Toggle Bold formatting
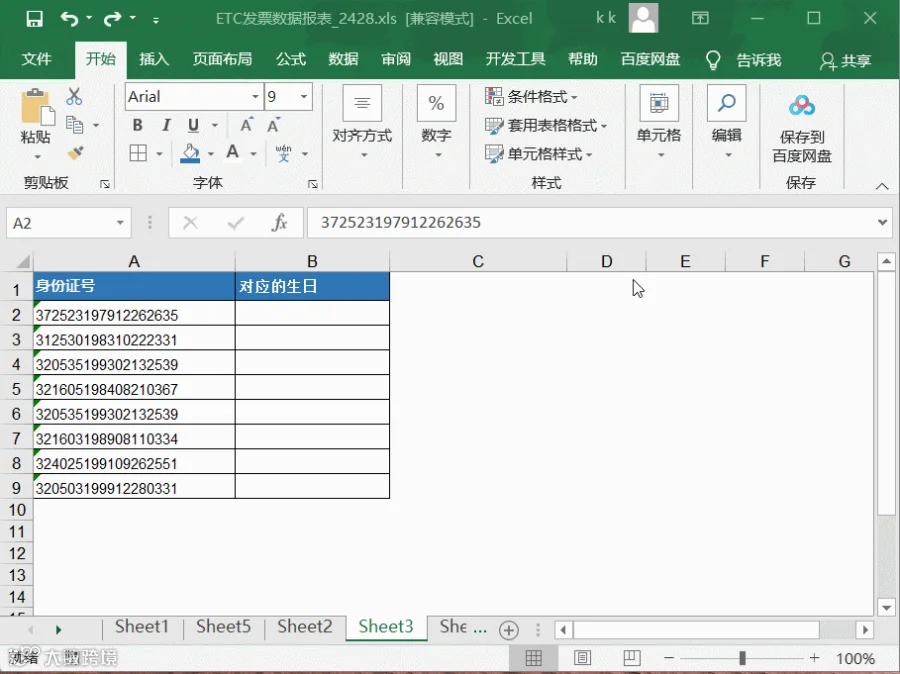 (x=137, y=125)
